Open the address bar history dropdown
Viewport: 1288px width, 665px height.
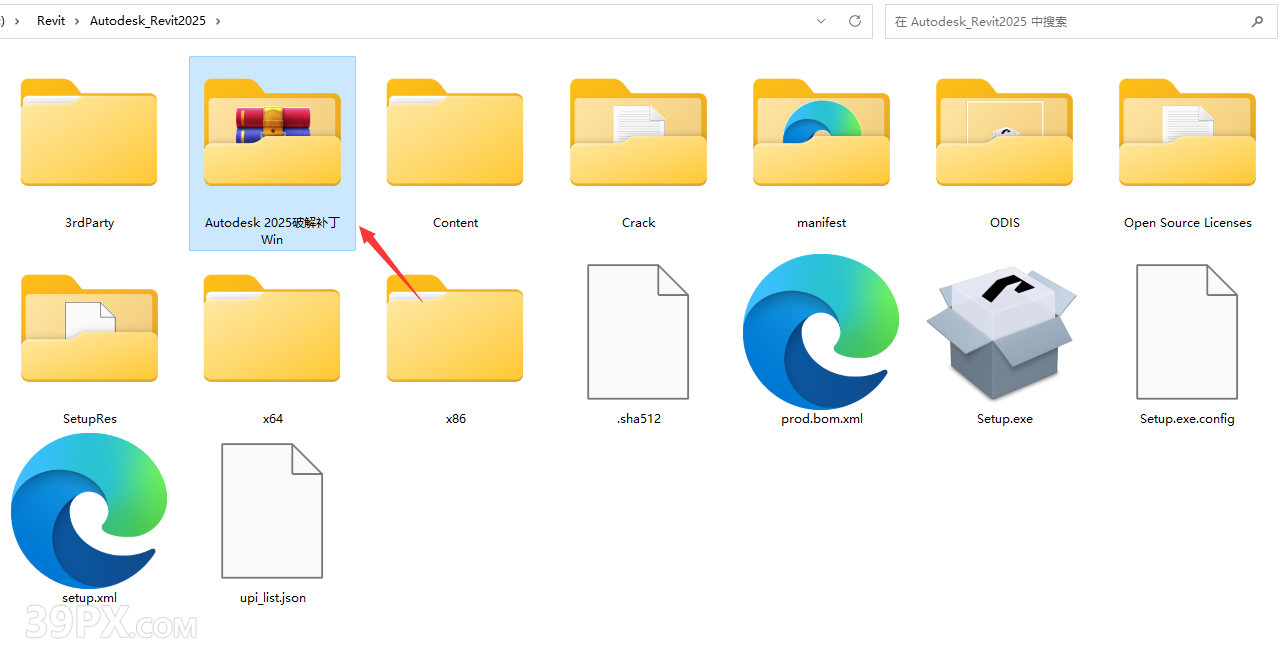821,20
